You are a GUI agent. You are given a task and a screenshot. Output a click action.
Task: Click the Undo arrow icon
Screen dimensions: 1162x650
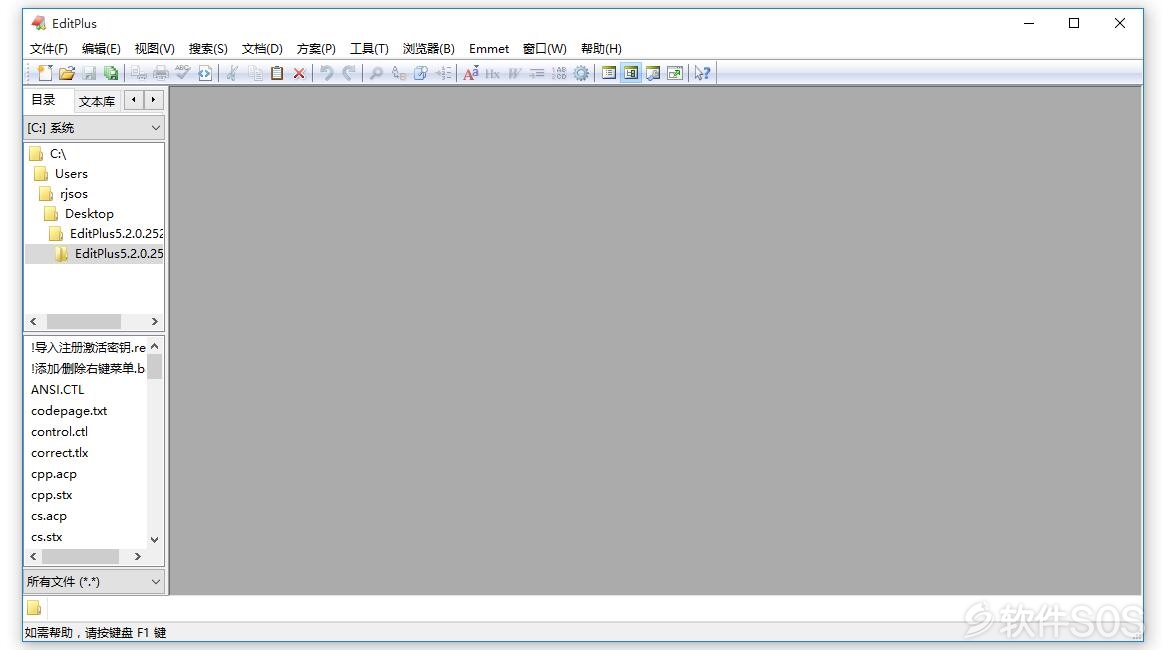(x=326, y=73)
